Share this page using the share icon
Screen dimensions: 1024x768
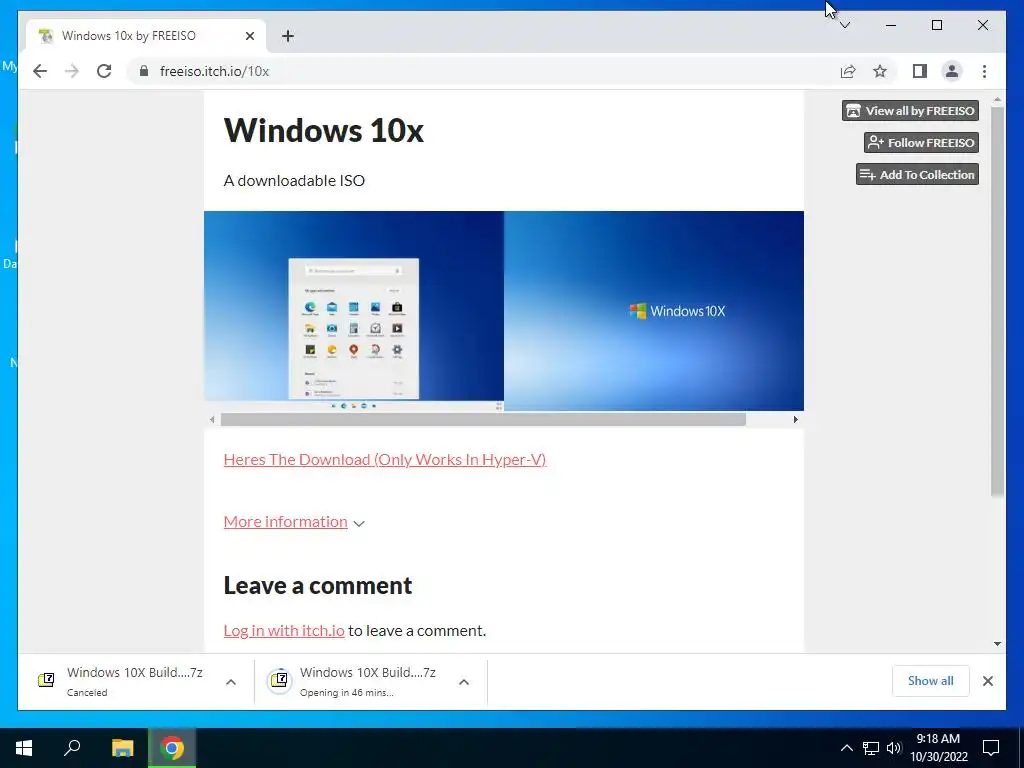848,71
